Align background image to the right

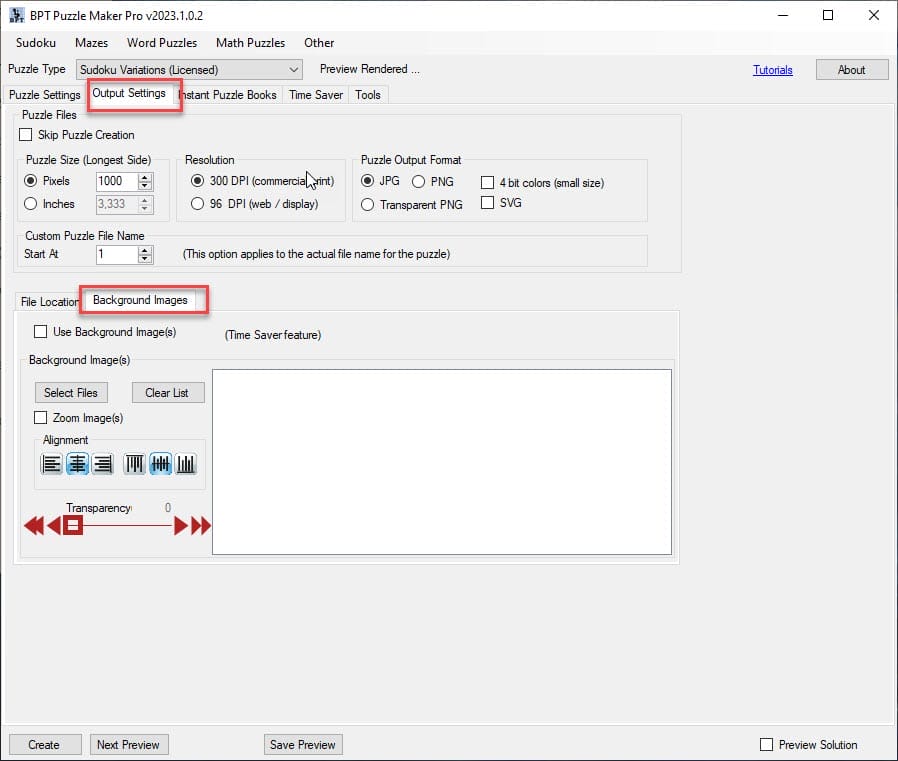[102, 464]
